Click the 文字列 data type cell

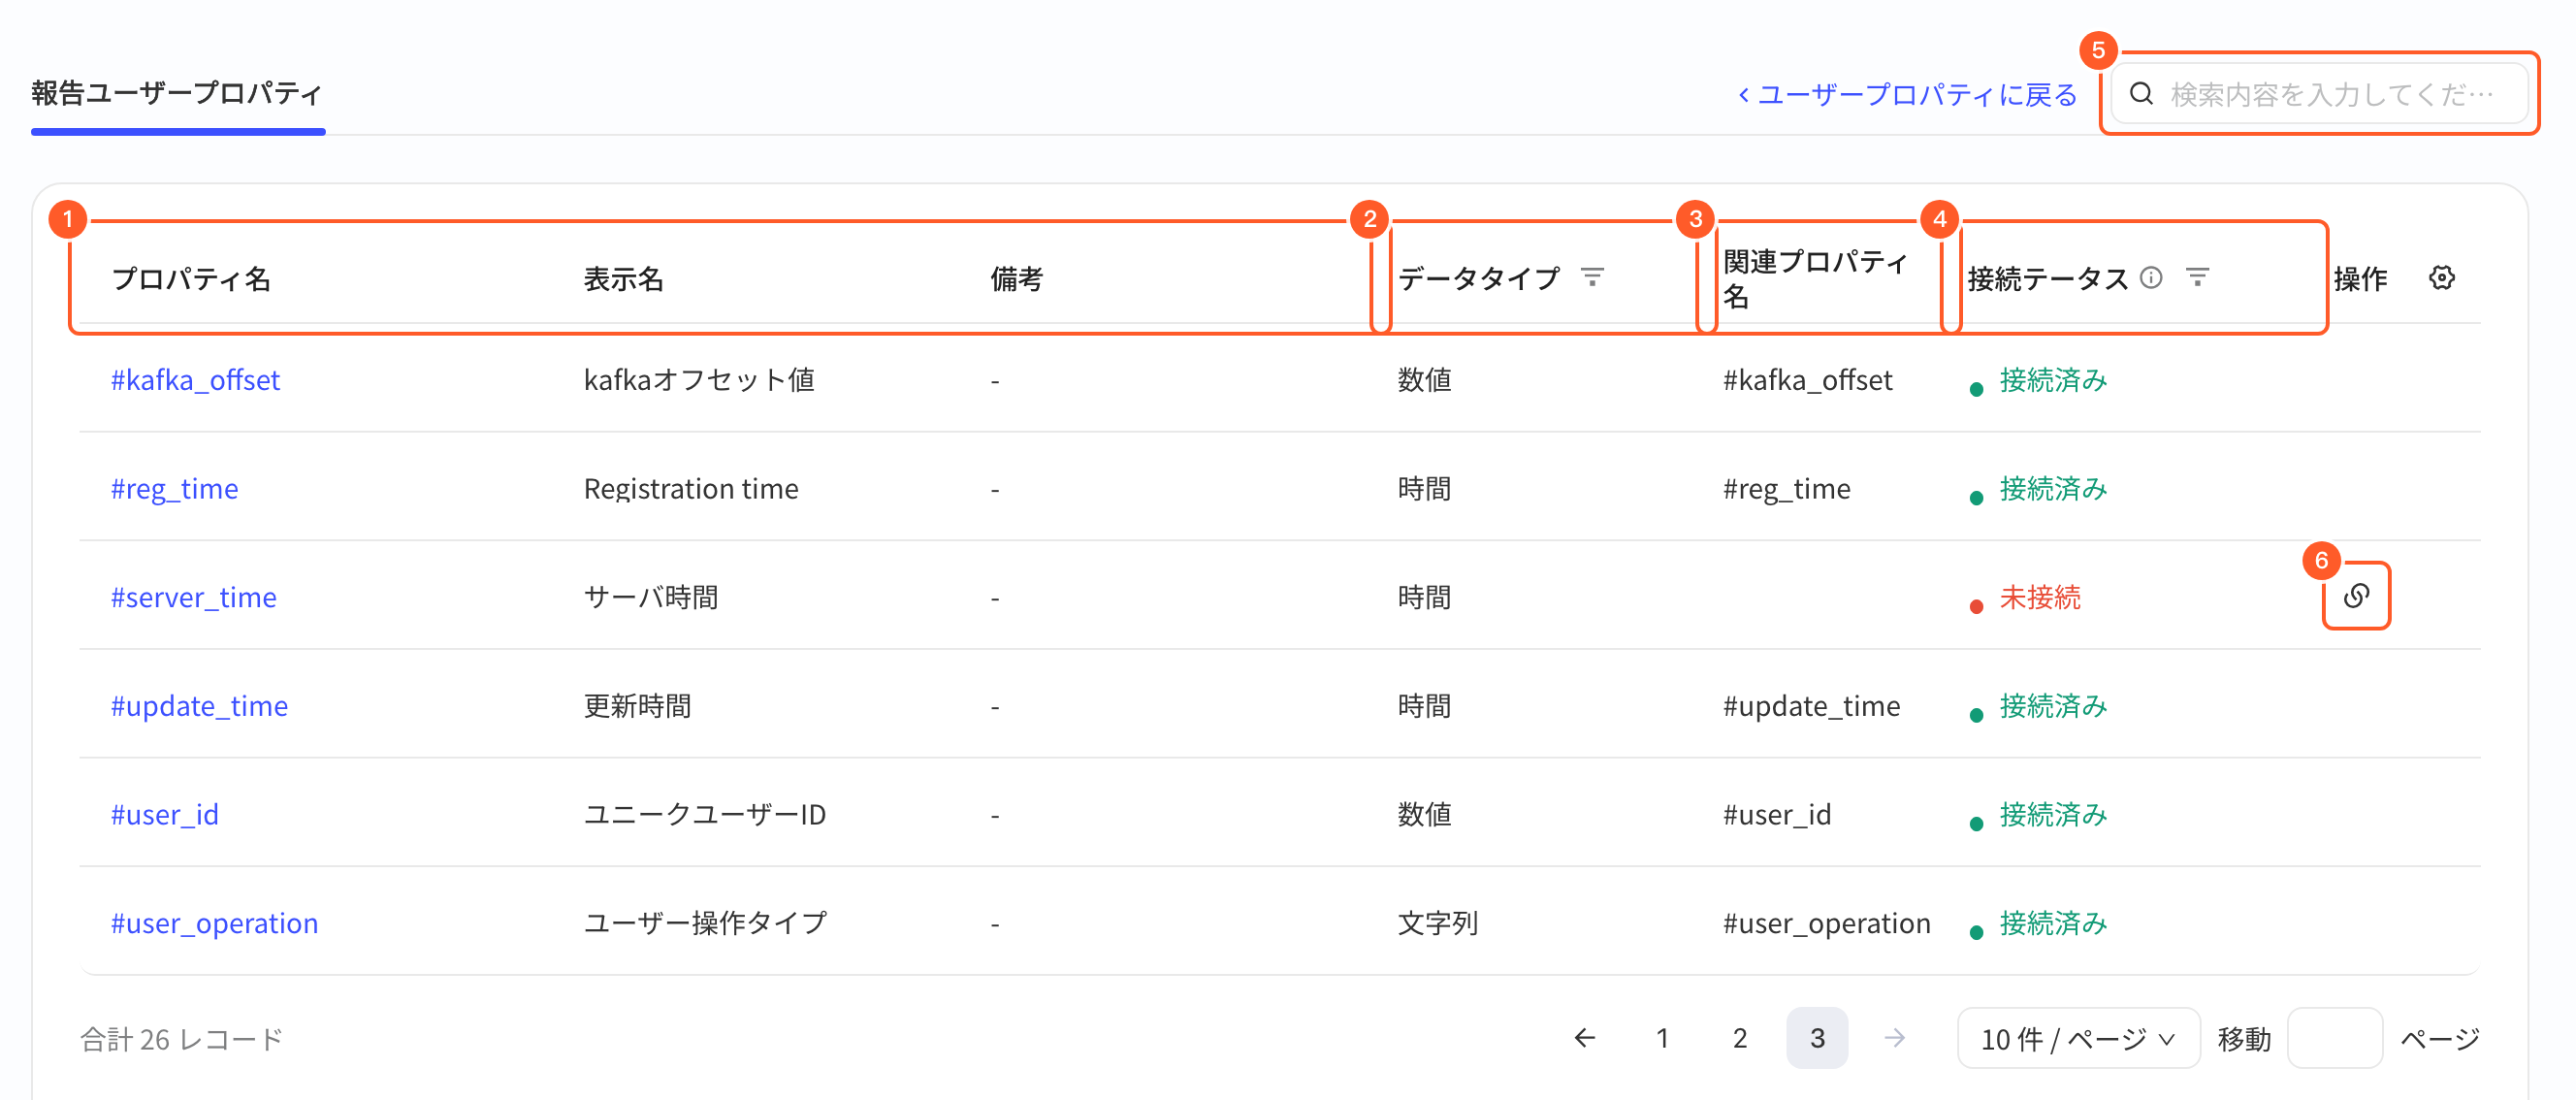[1437, 923]
